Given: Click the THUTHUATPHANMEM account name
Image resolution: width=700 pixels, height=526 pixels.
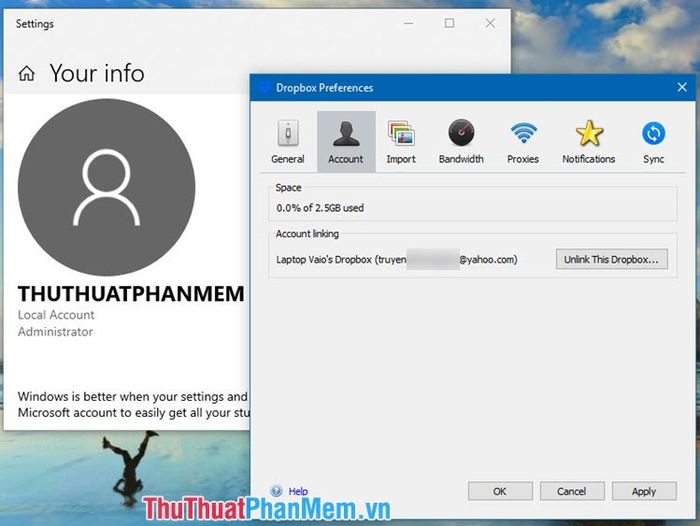Looking at the screenshot, I should (131, 294).
